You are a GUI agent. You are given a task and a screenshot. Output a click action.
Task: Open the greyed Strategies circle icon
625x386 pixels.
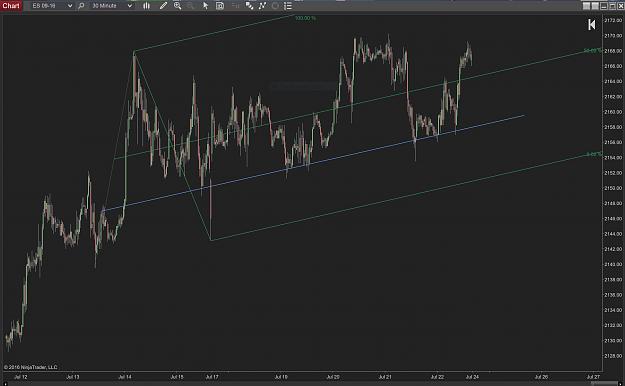[275, 6]
